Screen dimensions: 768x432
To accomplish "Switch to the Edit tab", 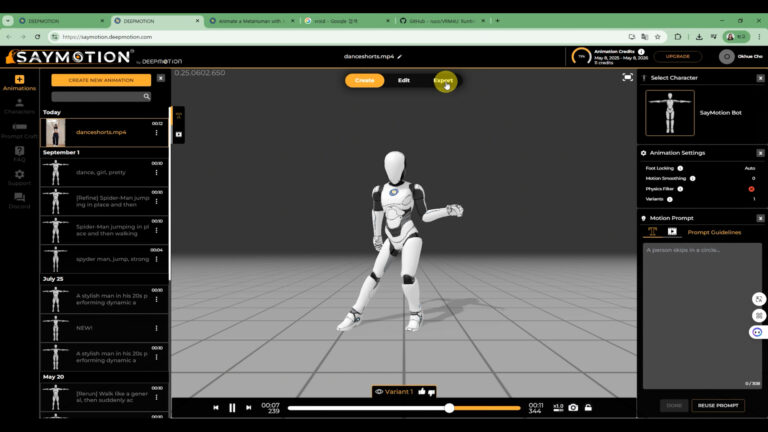I will click(x=404, y=80).
